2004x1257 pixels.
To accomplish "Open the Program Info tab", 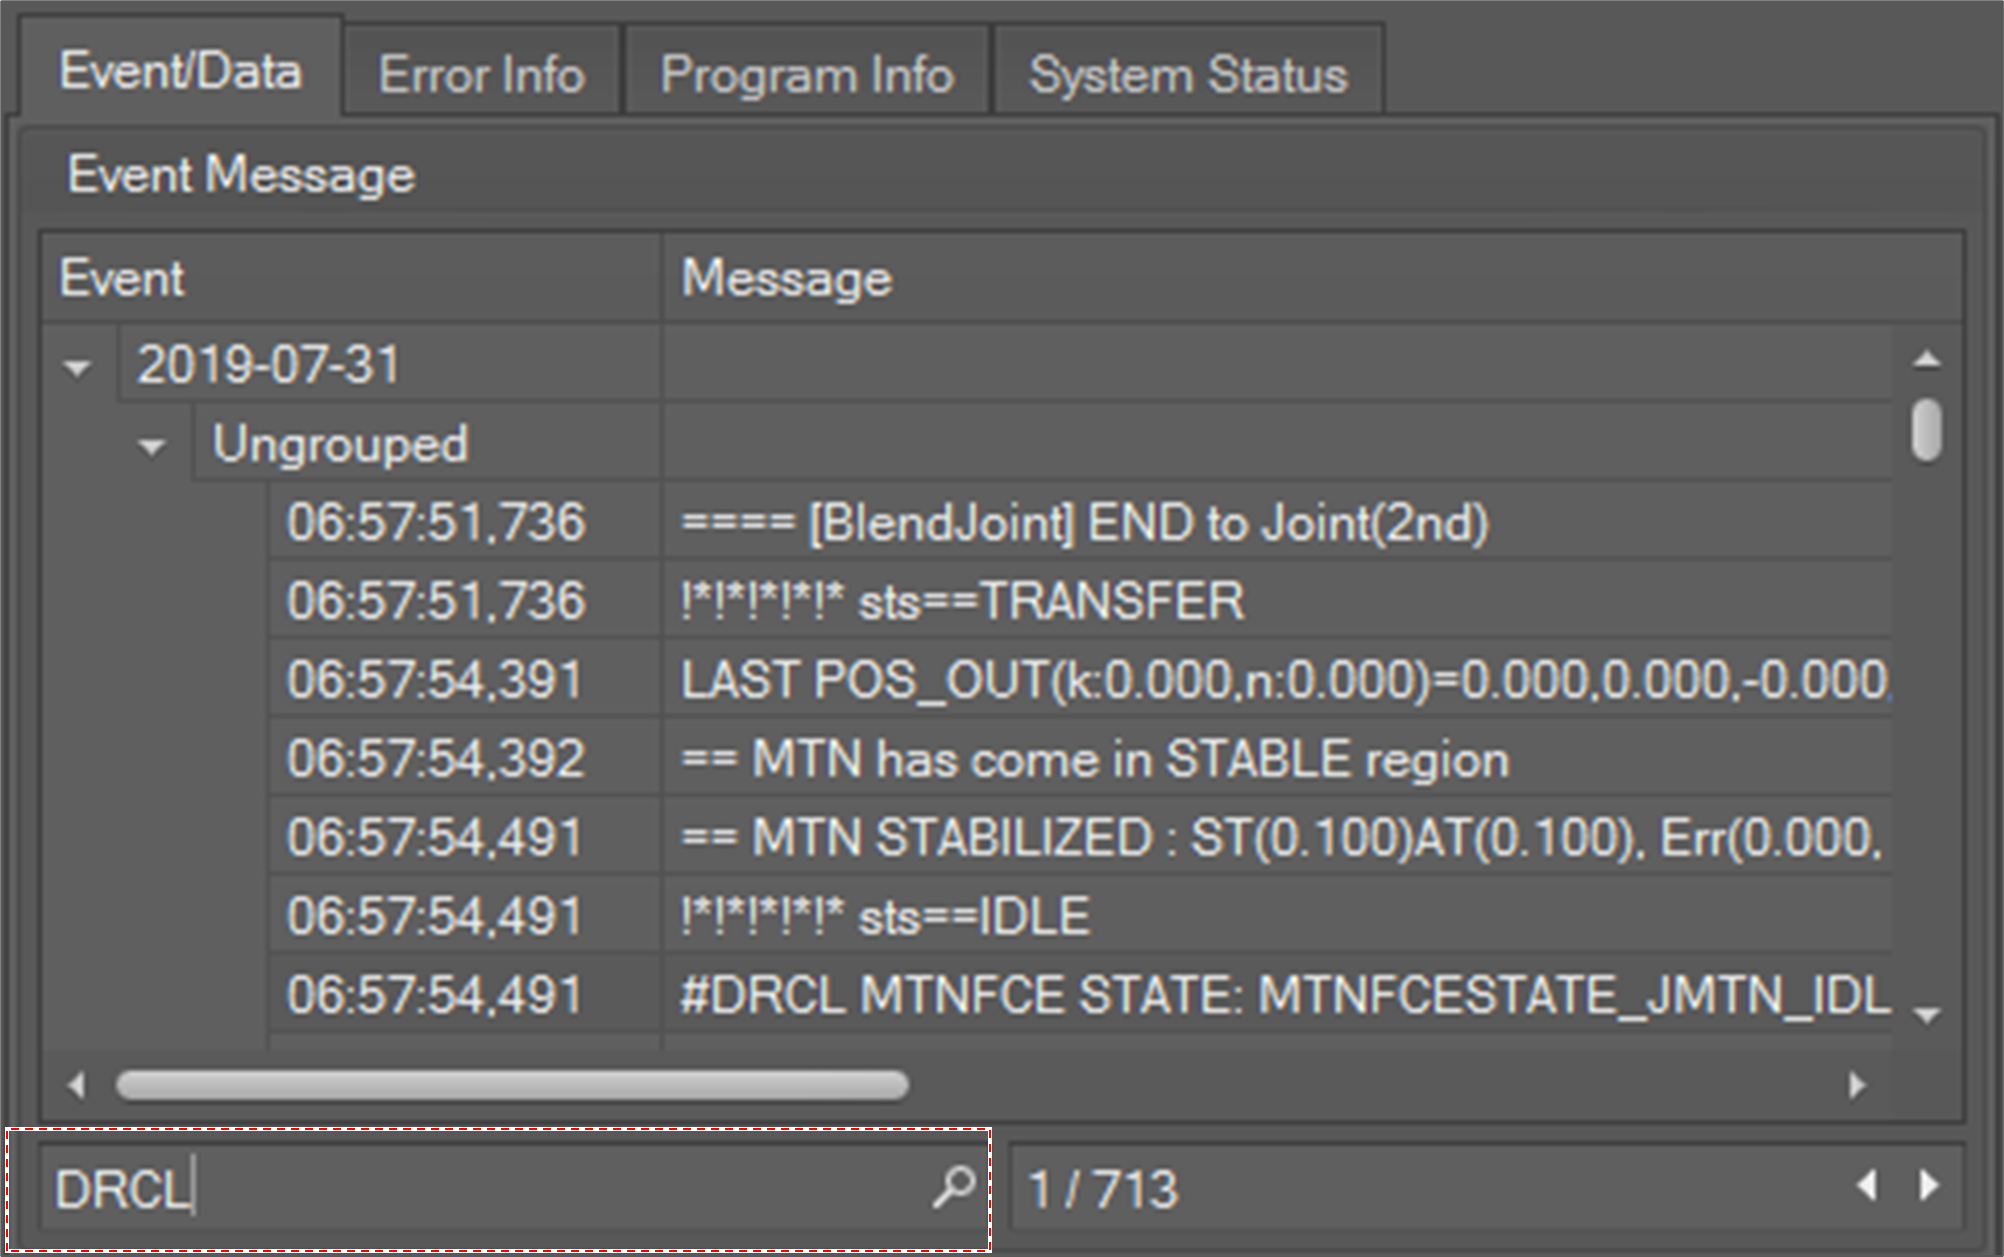I will (806, 74).
